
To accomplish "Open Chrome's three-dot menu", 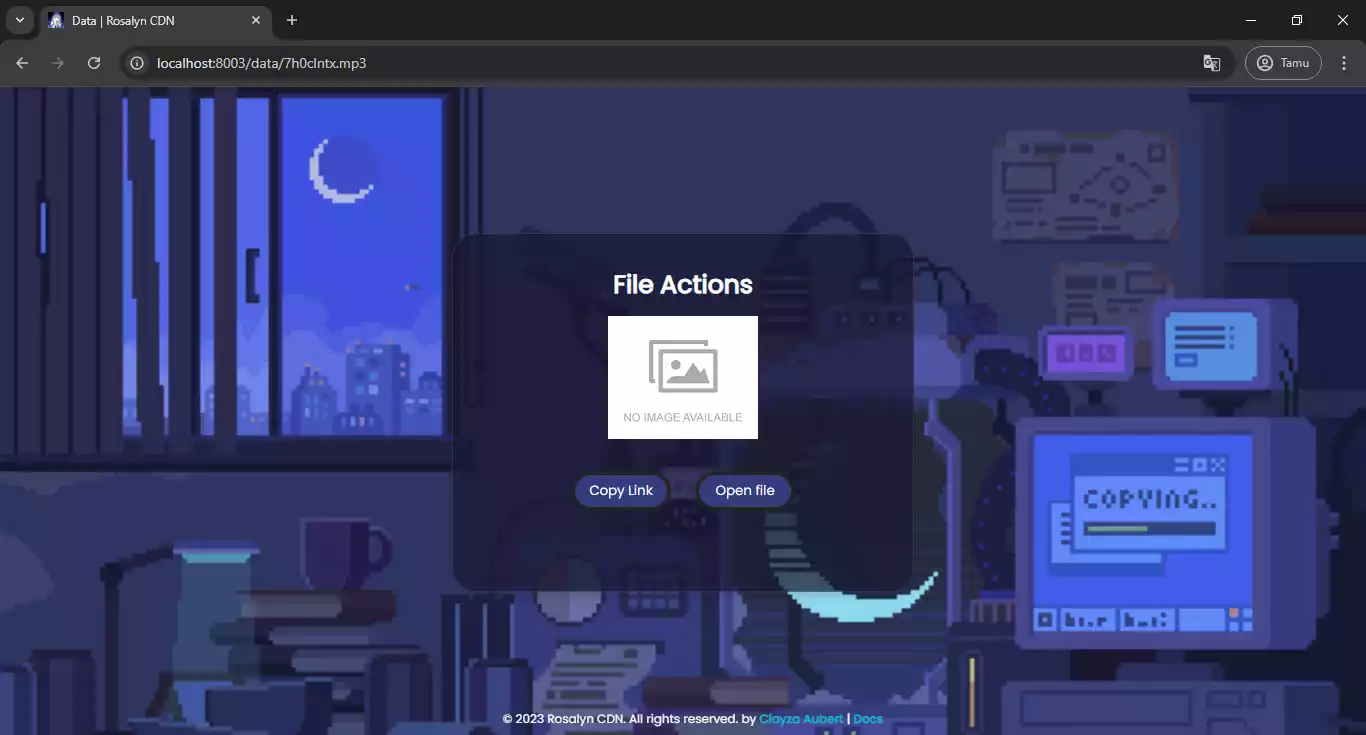I will [x=1344, y=63].
